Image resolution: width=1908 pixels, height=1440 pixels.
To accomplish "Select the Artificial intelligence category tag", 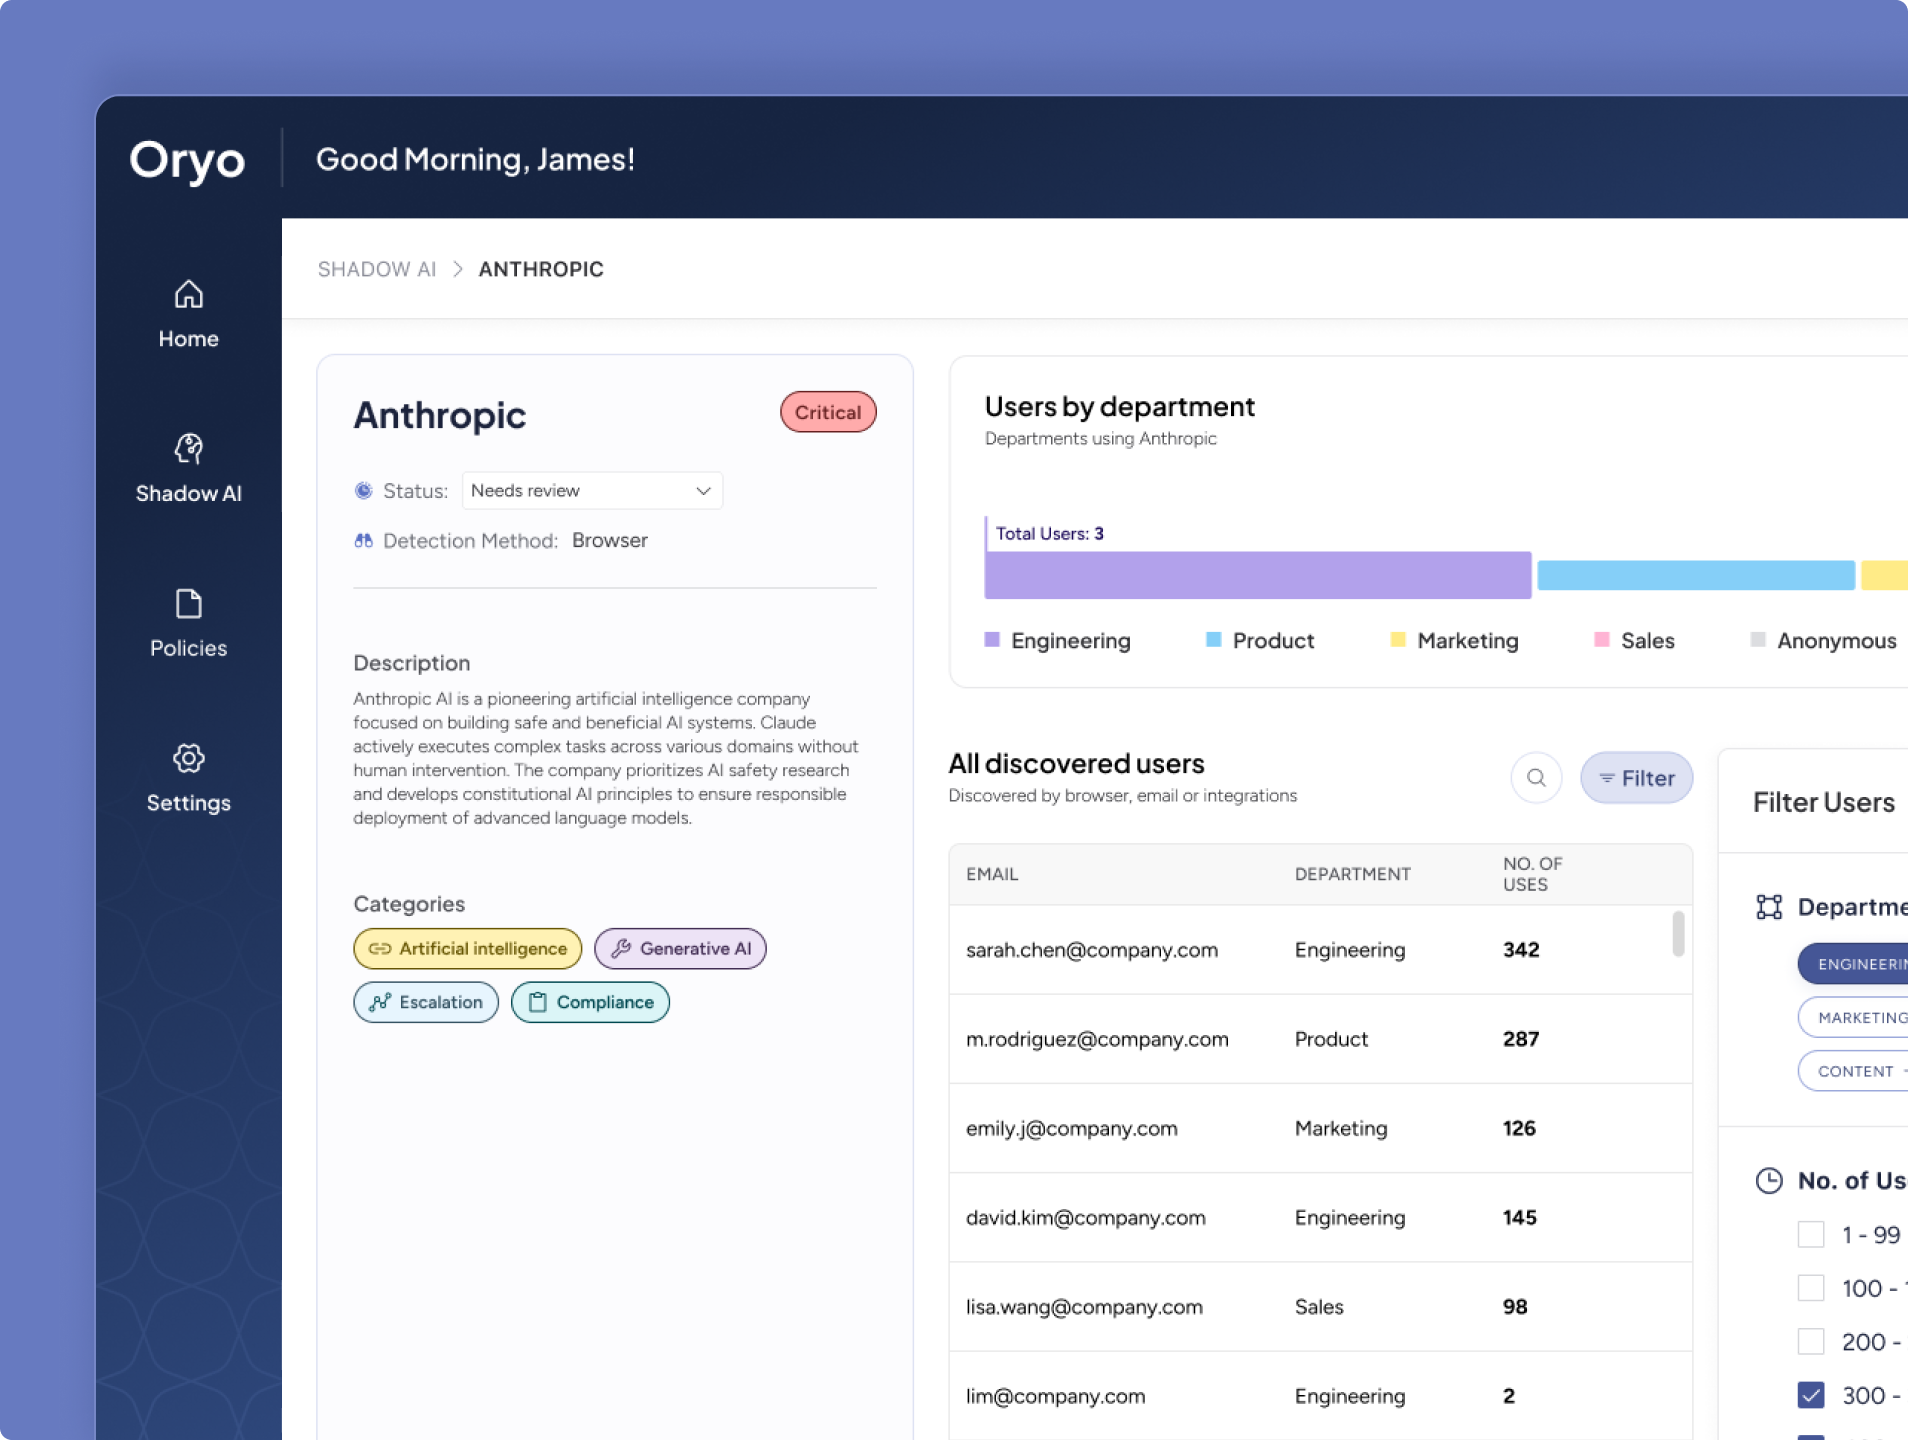I will point(467,948).
